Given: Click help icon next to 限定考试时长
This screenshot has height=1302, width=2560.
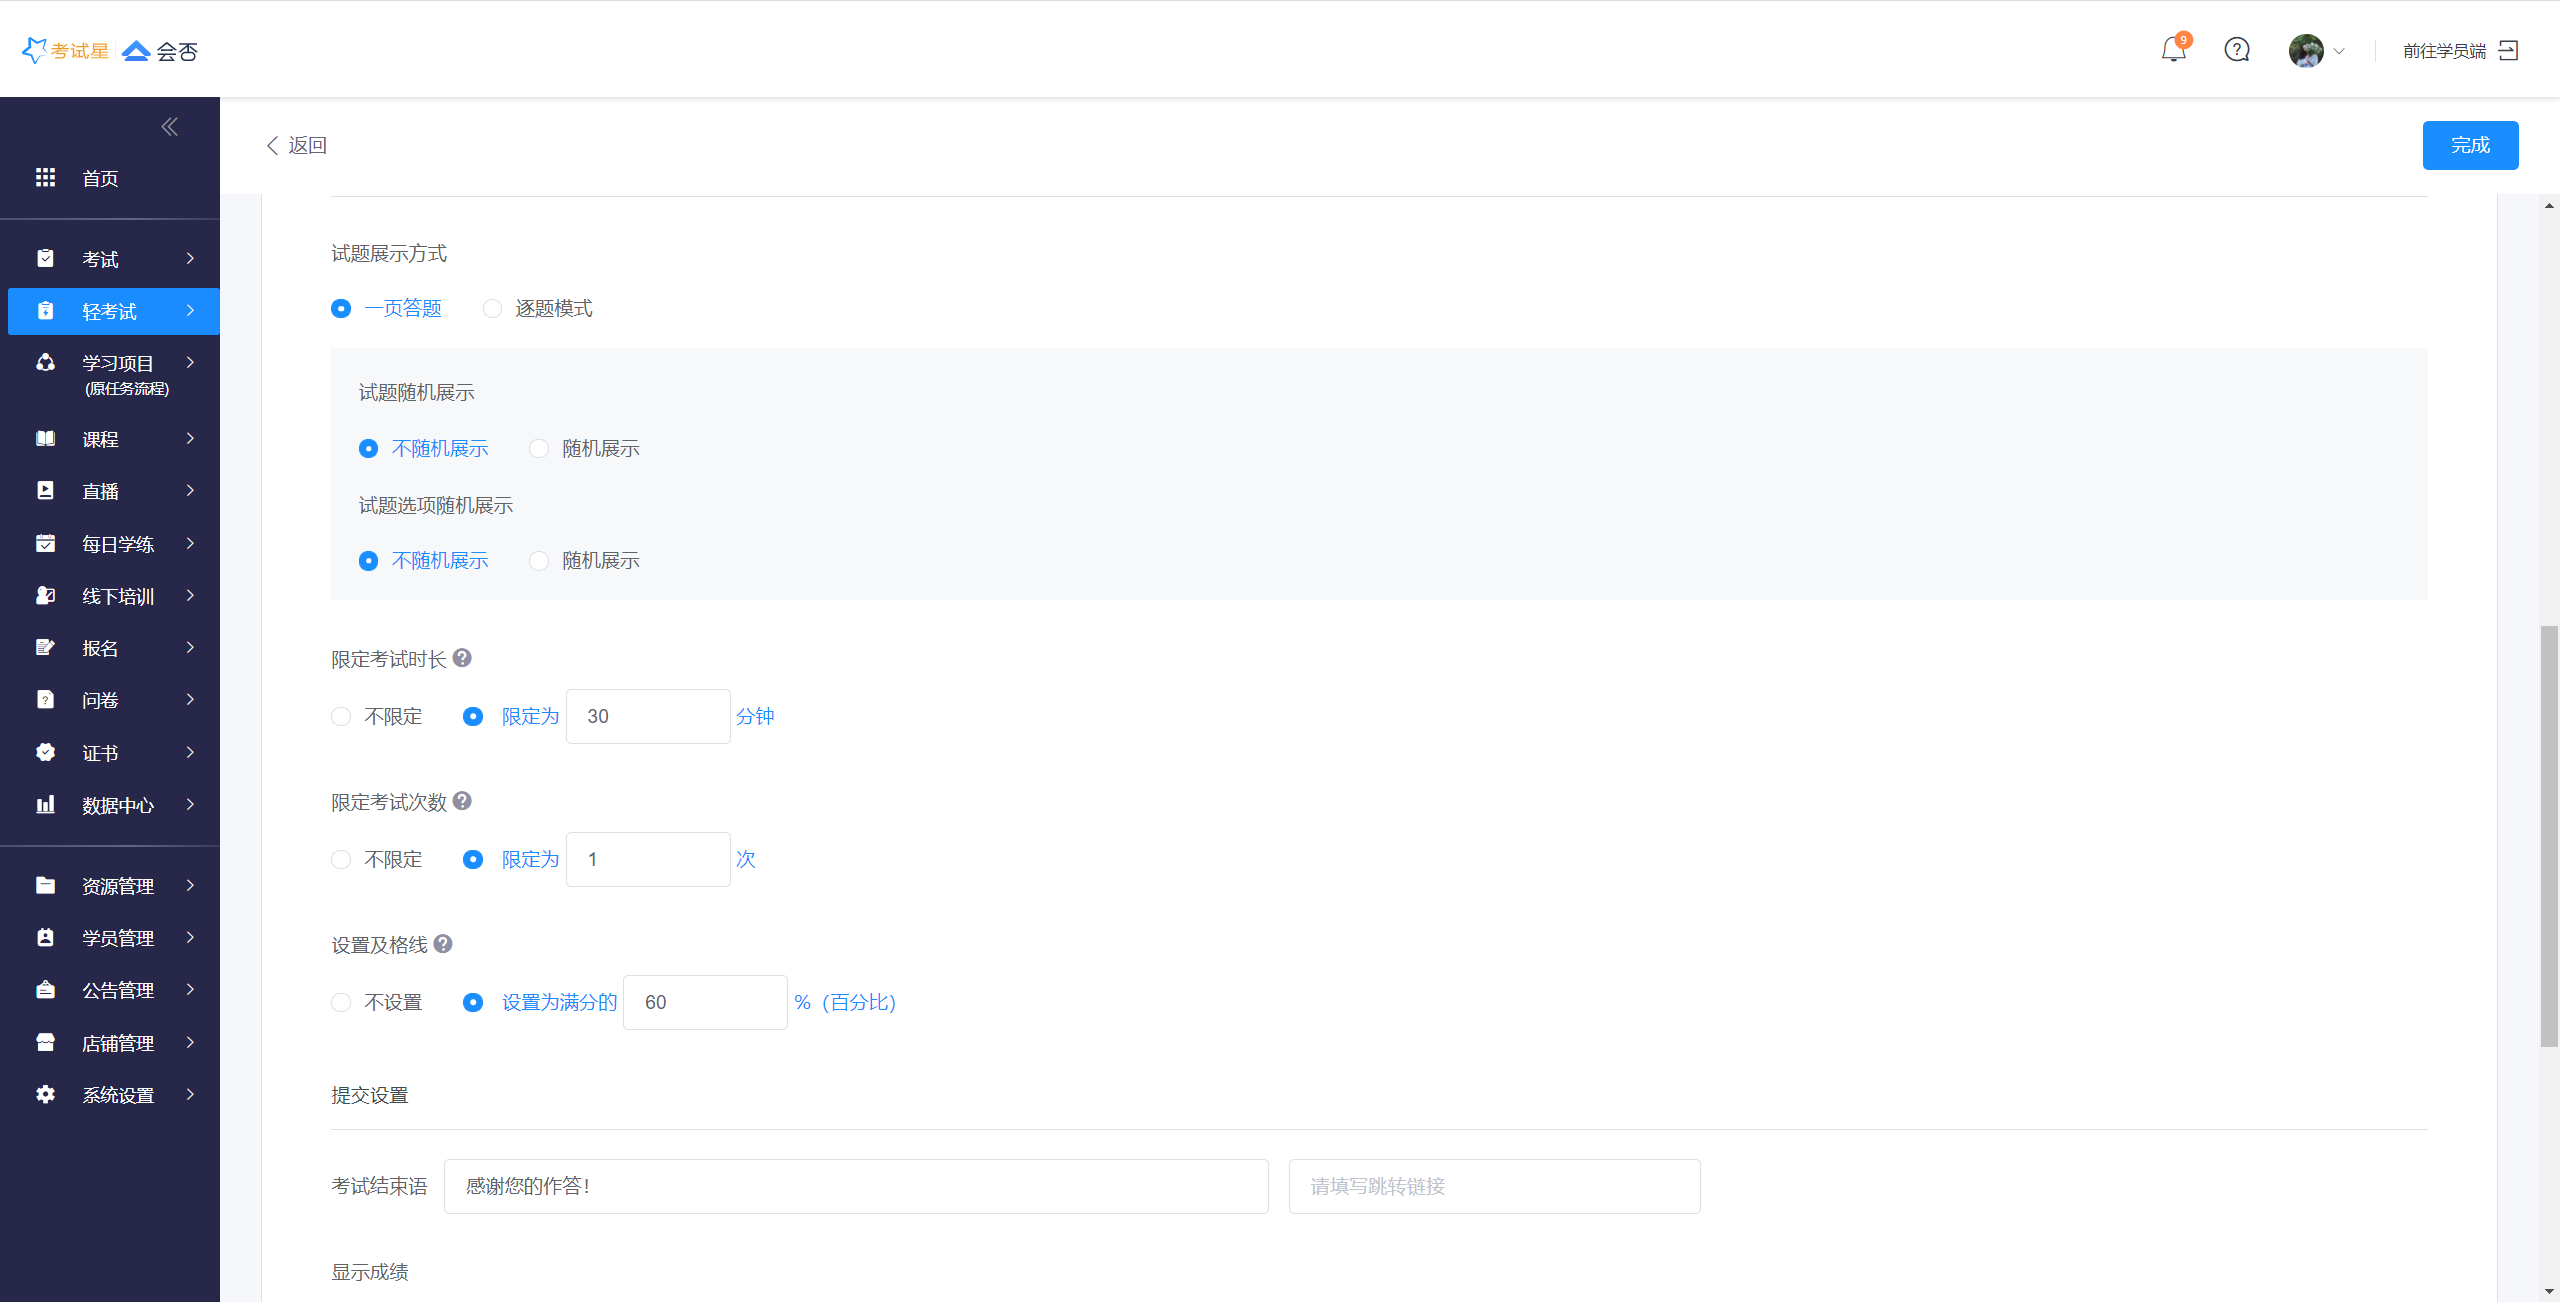Looking at the screenshot, I should 462,658.
